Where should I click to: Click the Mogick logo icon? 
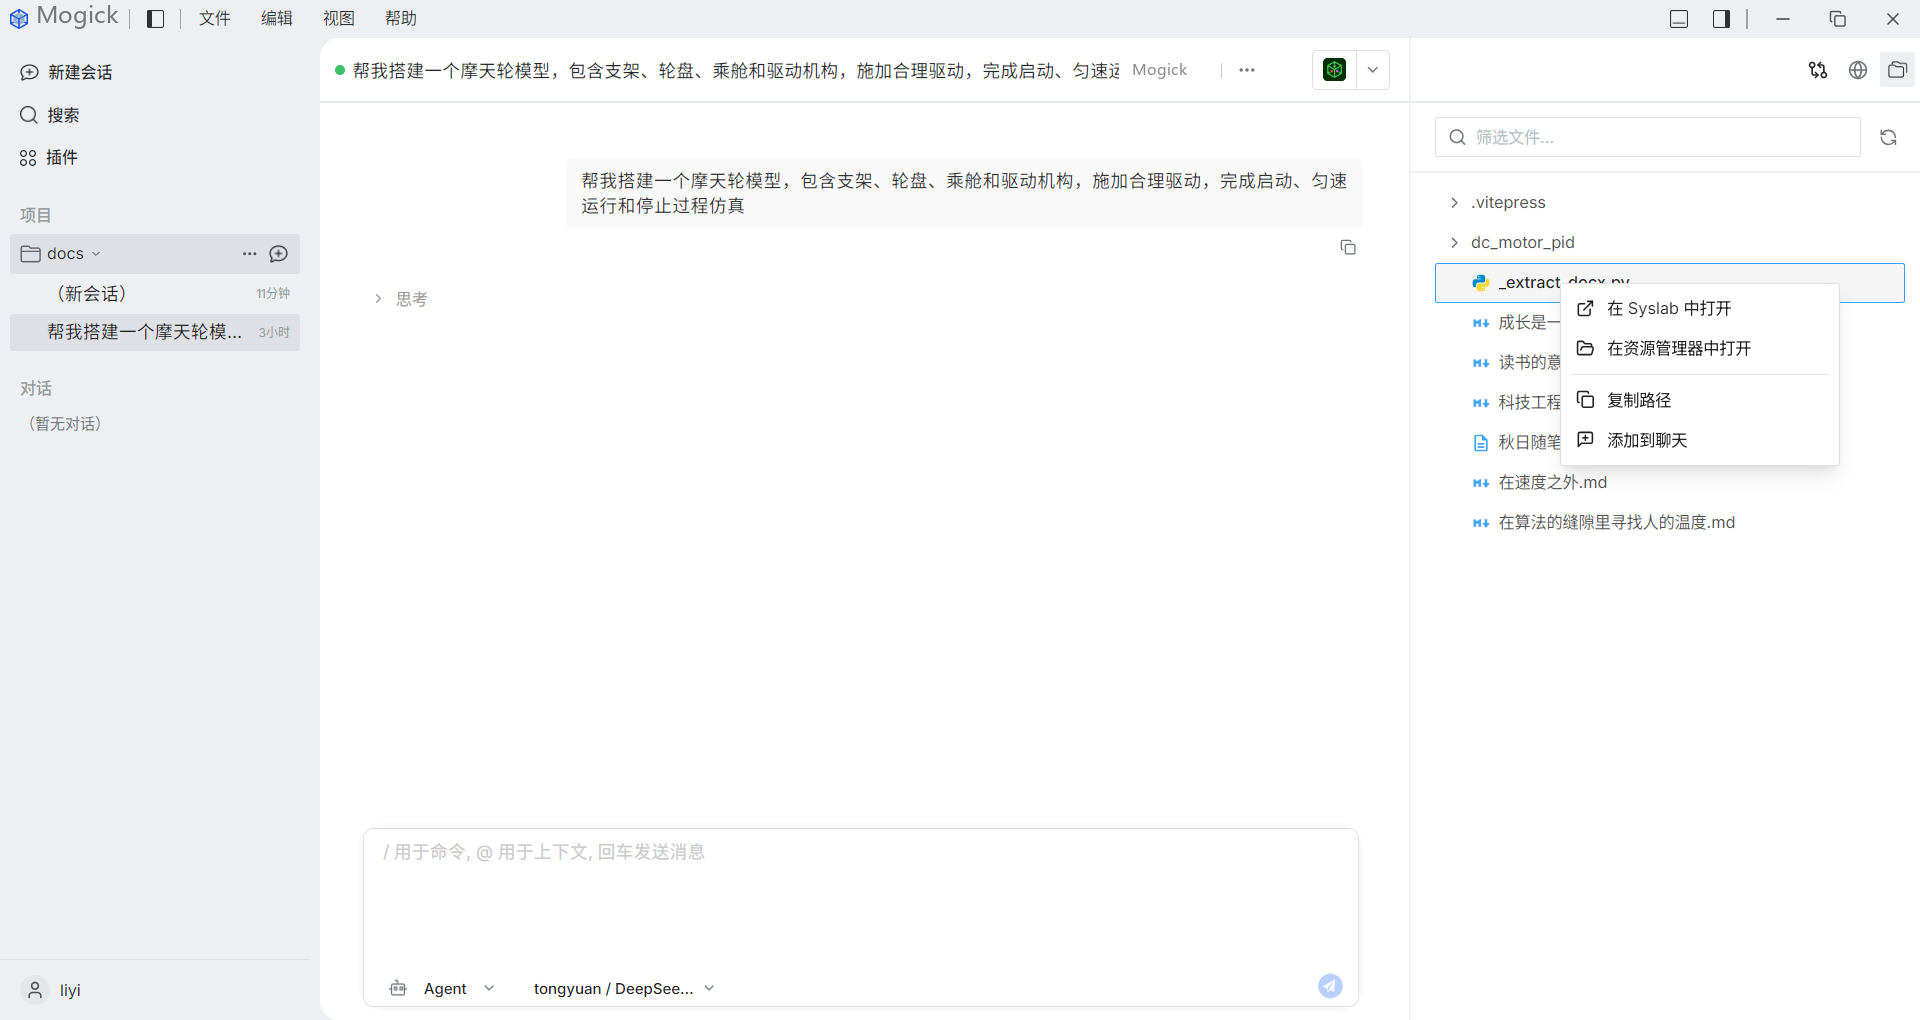pos(19,18)
